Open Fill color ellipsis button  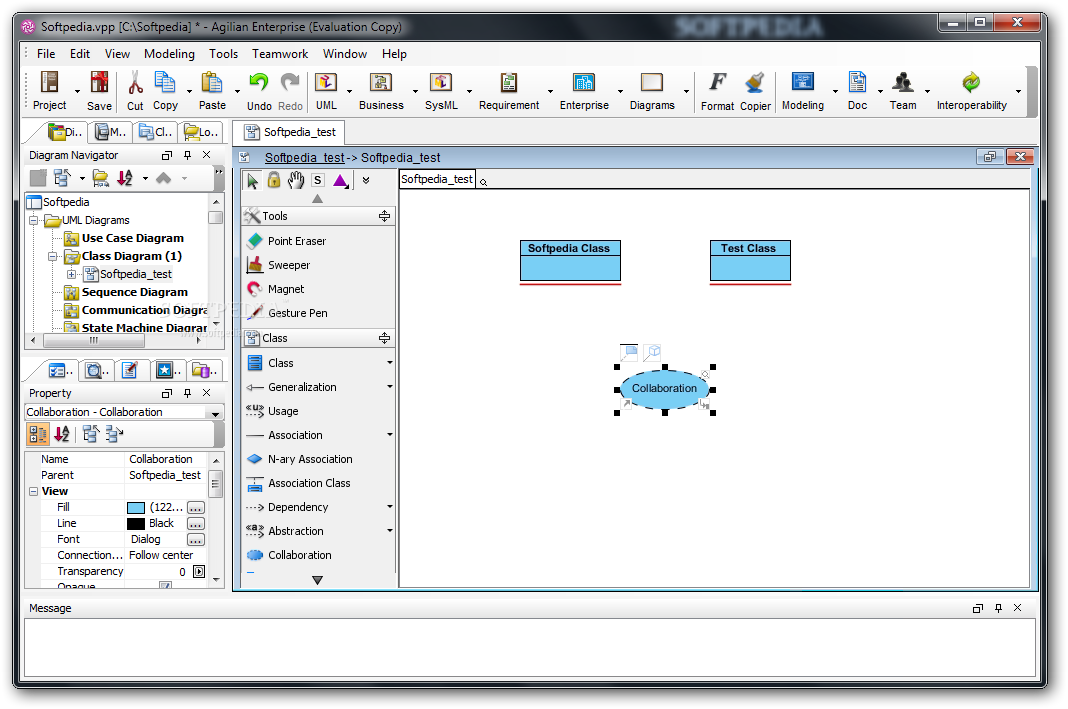195,507
